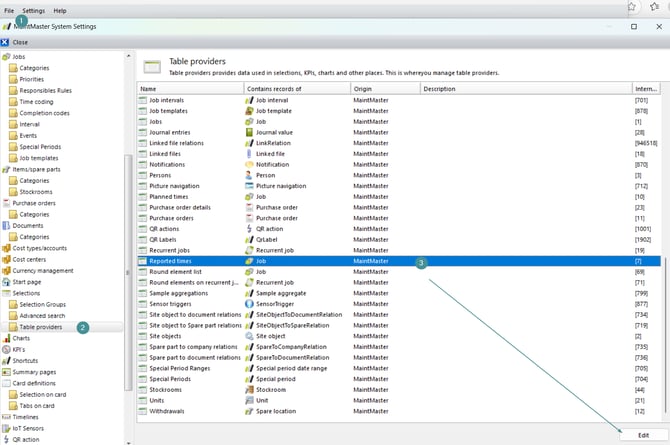
Task: Select the Withdrawals table provider row
Action: 167,410
